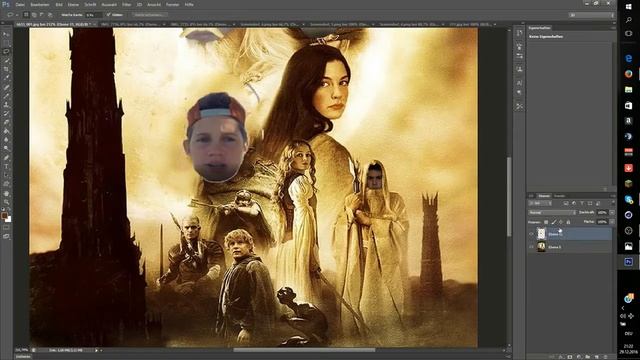The width and height of the screenshot is (640, 360).
Task: Select the bottom poster layer thumbnail
Action: [x=541, y=247]
